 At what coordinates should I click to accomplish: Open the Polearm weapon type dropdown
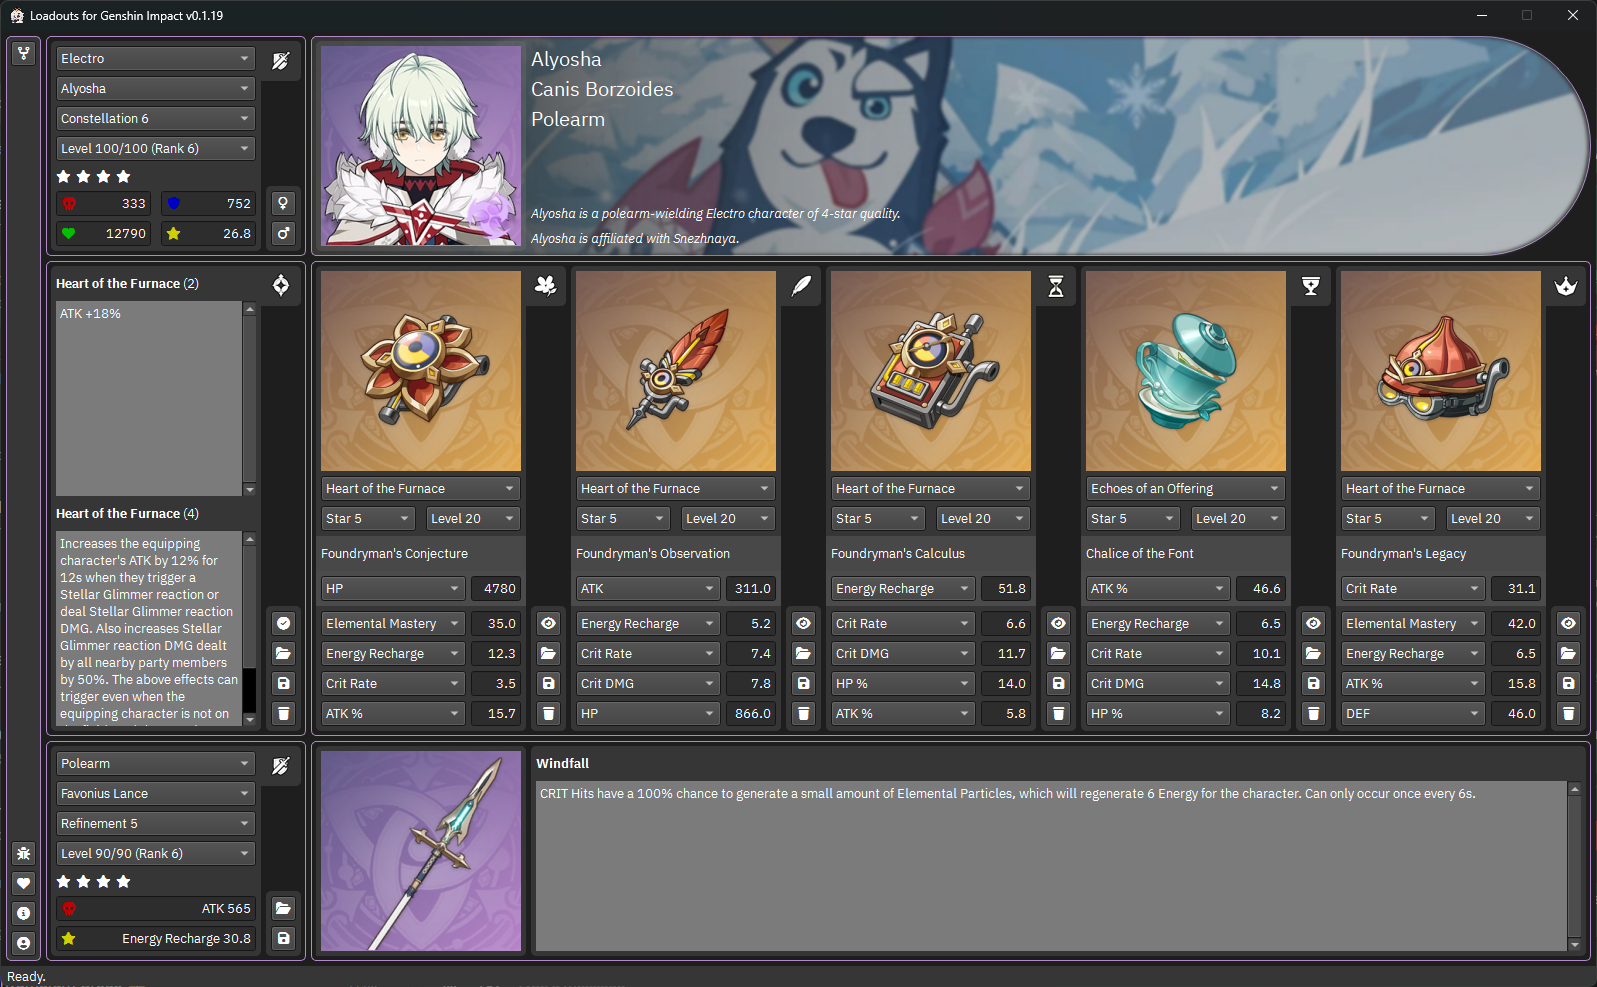[x=156, y=764]
